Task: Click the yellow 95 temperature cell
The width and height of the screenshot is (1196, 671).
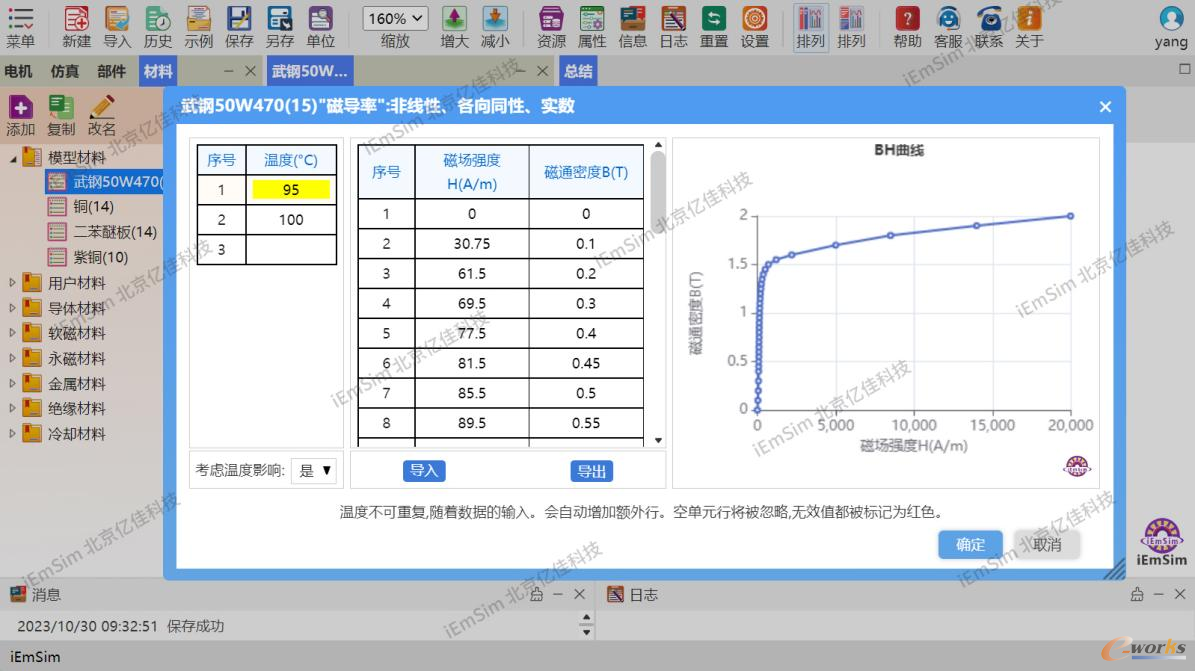Action: point(291,190)
